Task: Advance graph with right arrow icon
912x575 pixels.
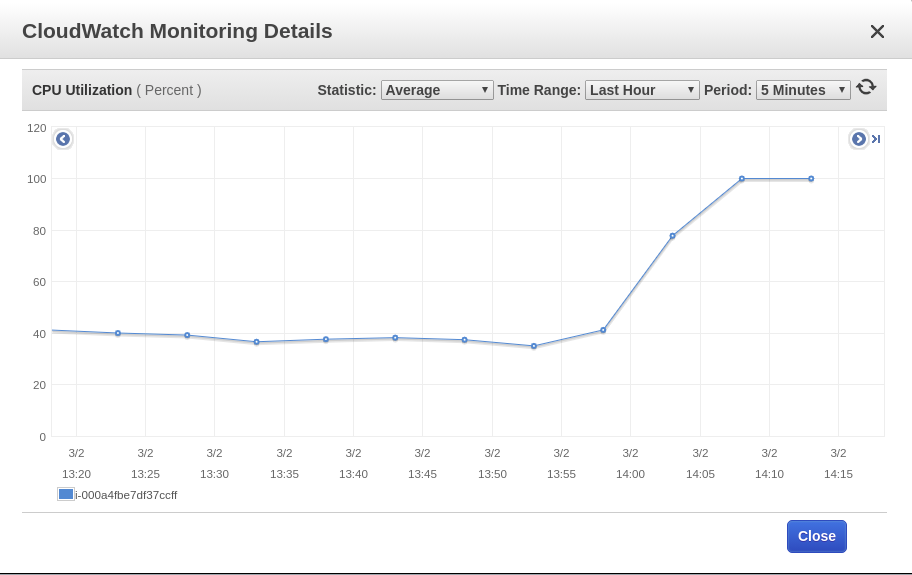Action: tap(858, 139)
